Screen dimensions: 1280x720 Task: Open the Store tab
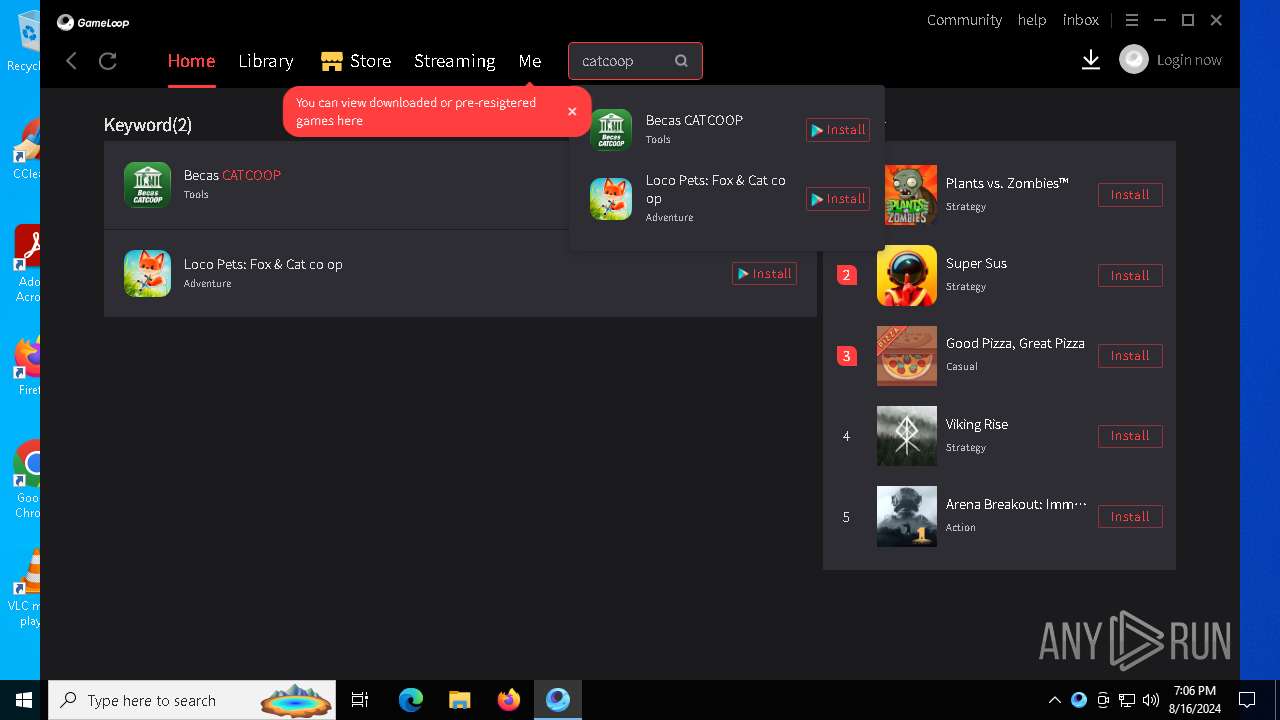[x=356, y=61]
